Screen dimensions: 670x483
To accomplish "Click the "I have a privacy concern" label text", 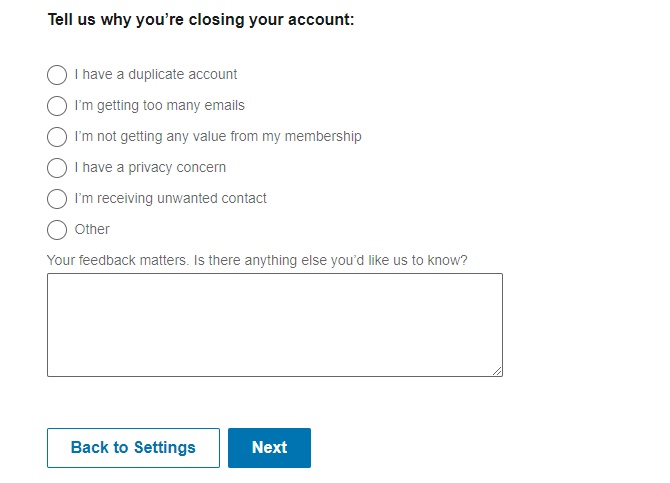I will [150, 168].
